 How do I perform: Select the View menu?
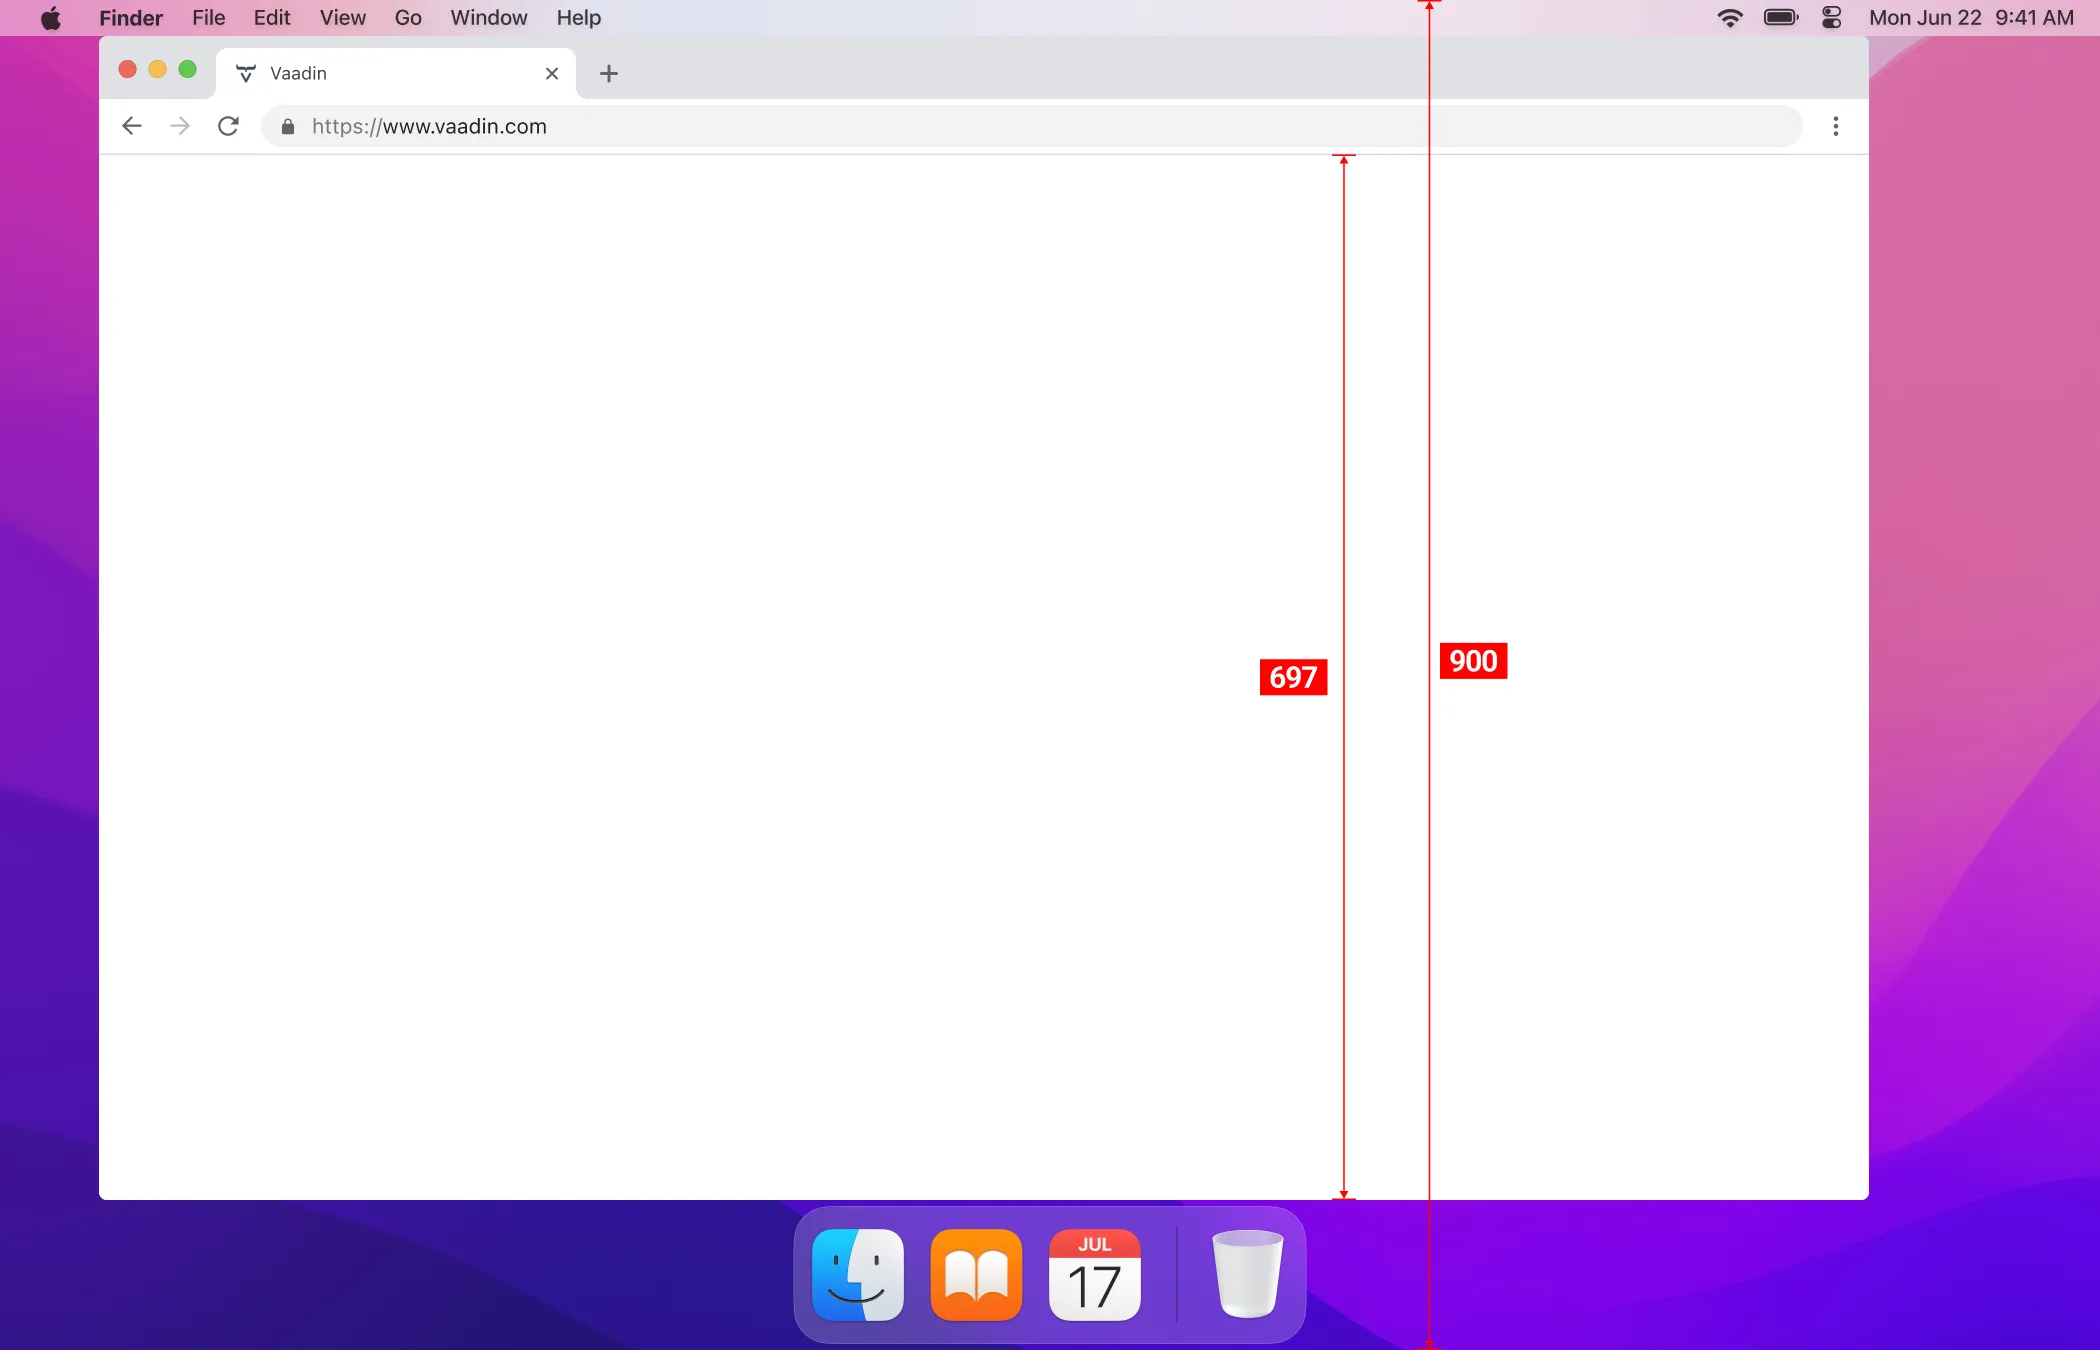click(341, 17)
